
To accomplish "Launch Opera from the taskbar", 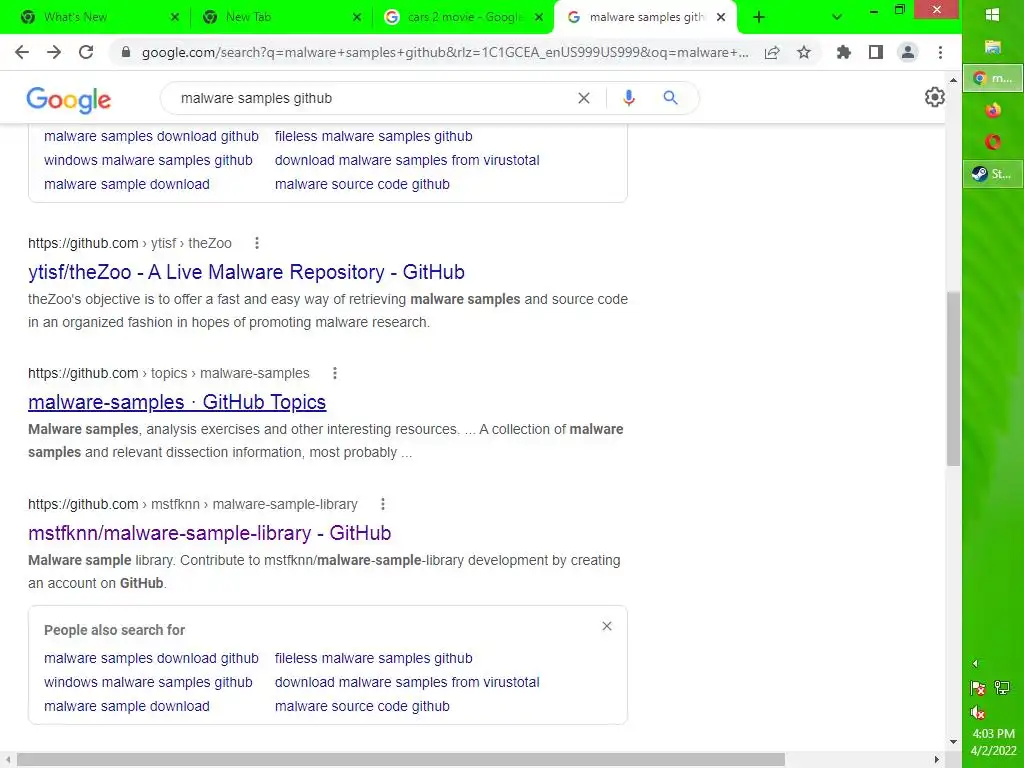I will click(993, 142).
